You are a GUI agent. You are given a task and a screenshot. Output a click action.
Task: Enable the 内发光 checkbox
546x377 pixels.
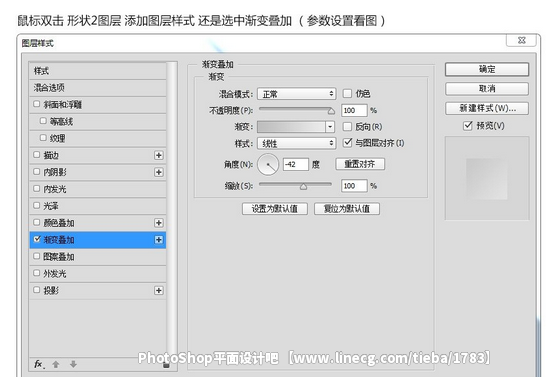(x=37, y=188)
